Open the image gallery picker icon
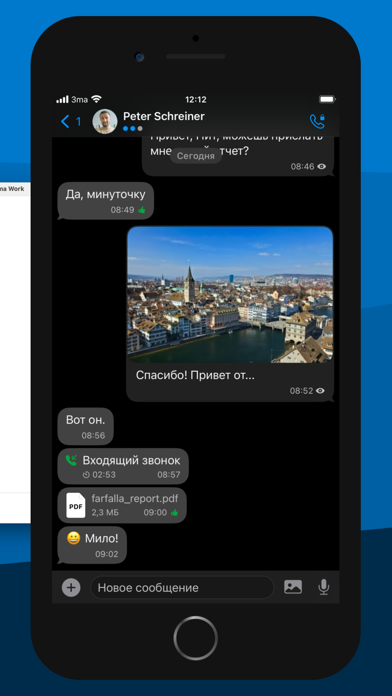The image size is (392, 696). click(293, 587)
